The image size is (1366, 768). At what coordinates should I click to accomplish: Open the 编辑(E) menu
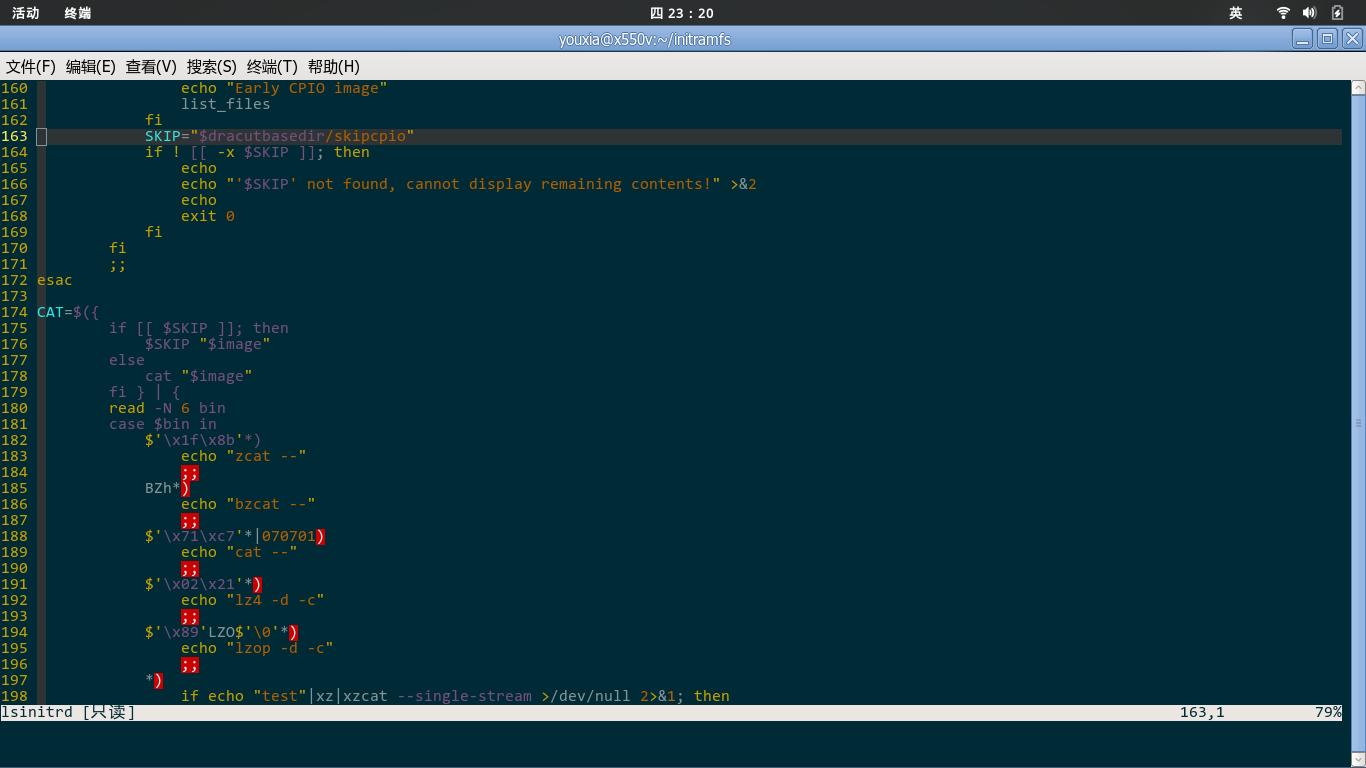(91, 66)
